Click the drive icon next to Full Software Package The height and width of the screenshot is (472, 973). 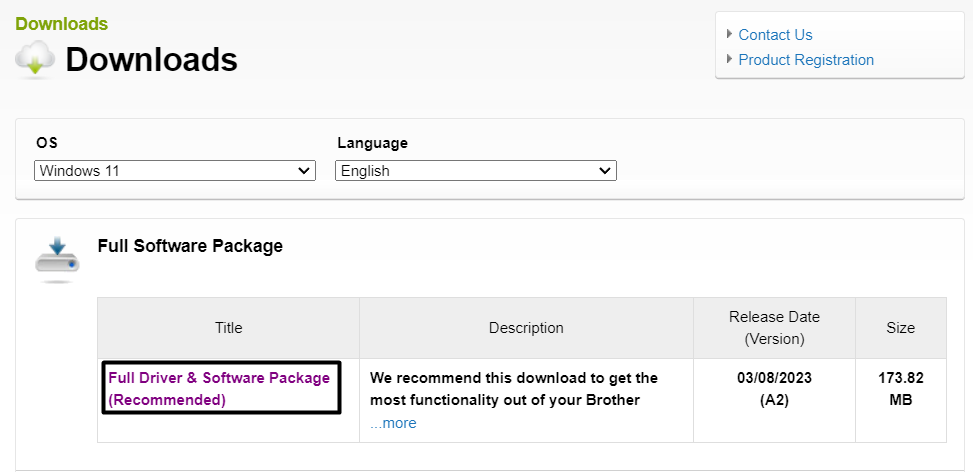(x=56, y=258)
